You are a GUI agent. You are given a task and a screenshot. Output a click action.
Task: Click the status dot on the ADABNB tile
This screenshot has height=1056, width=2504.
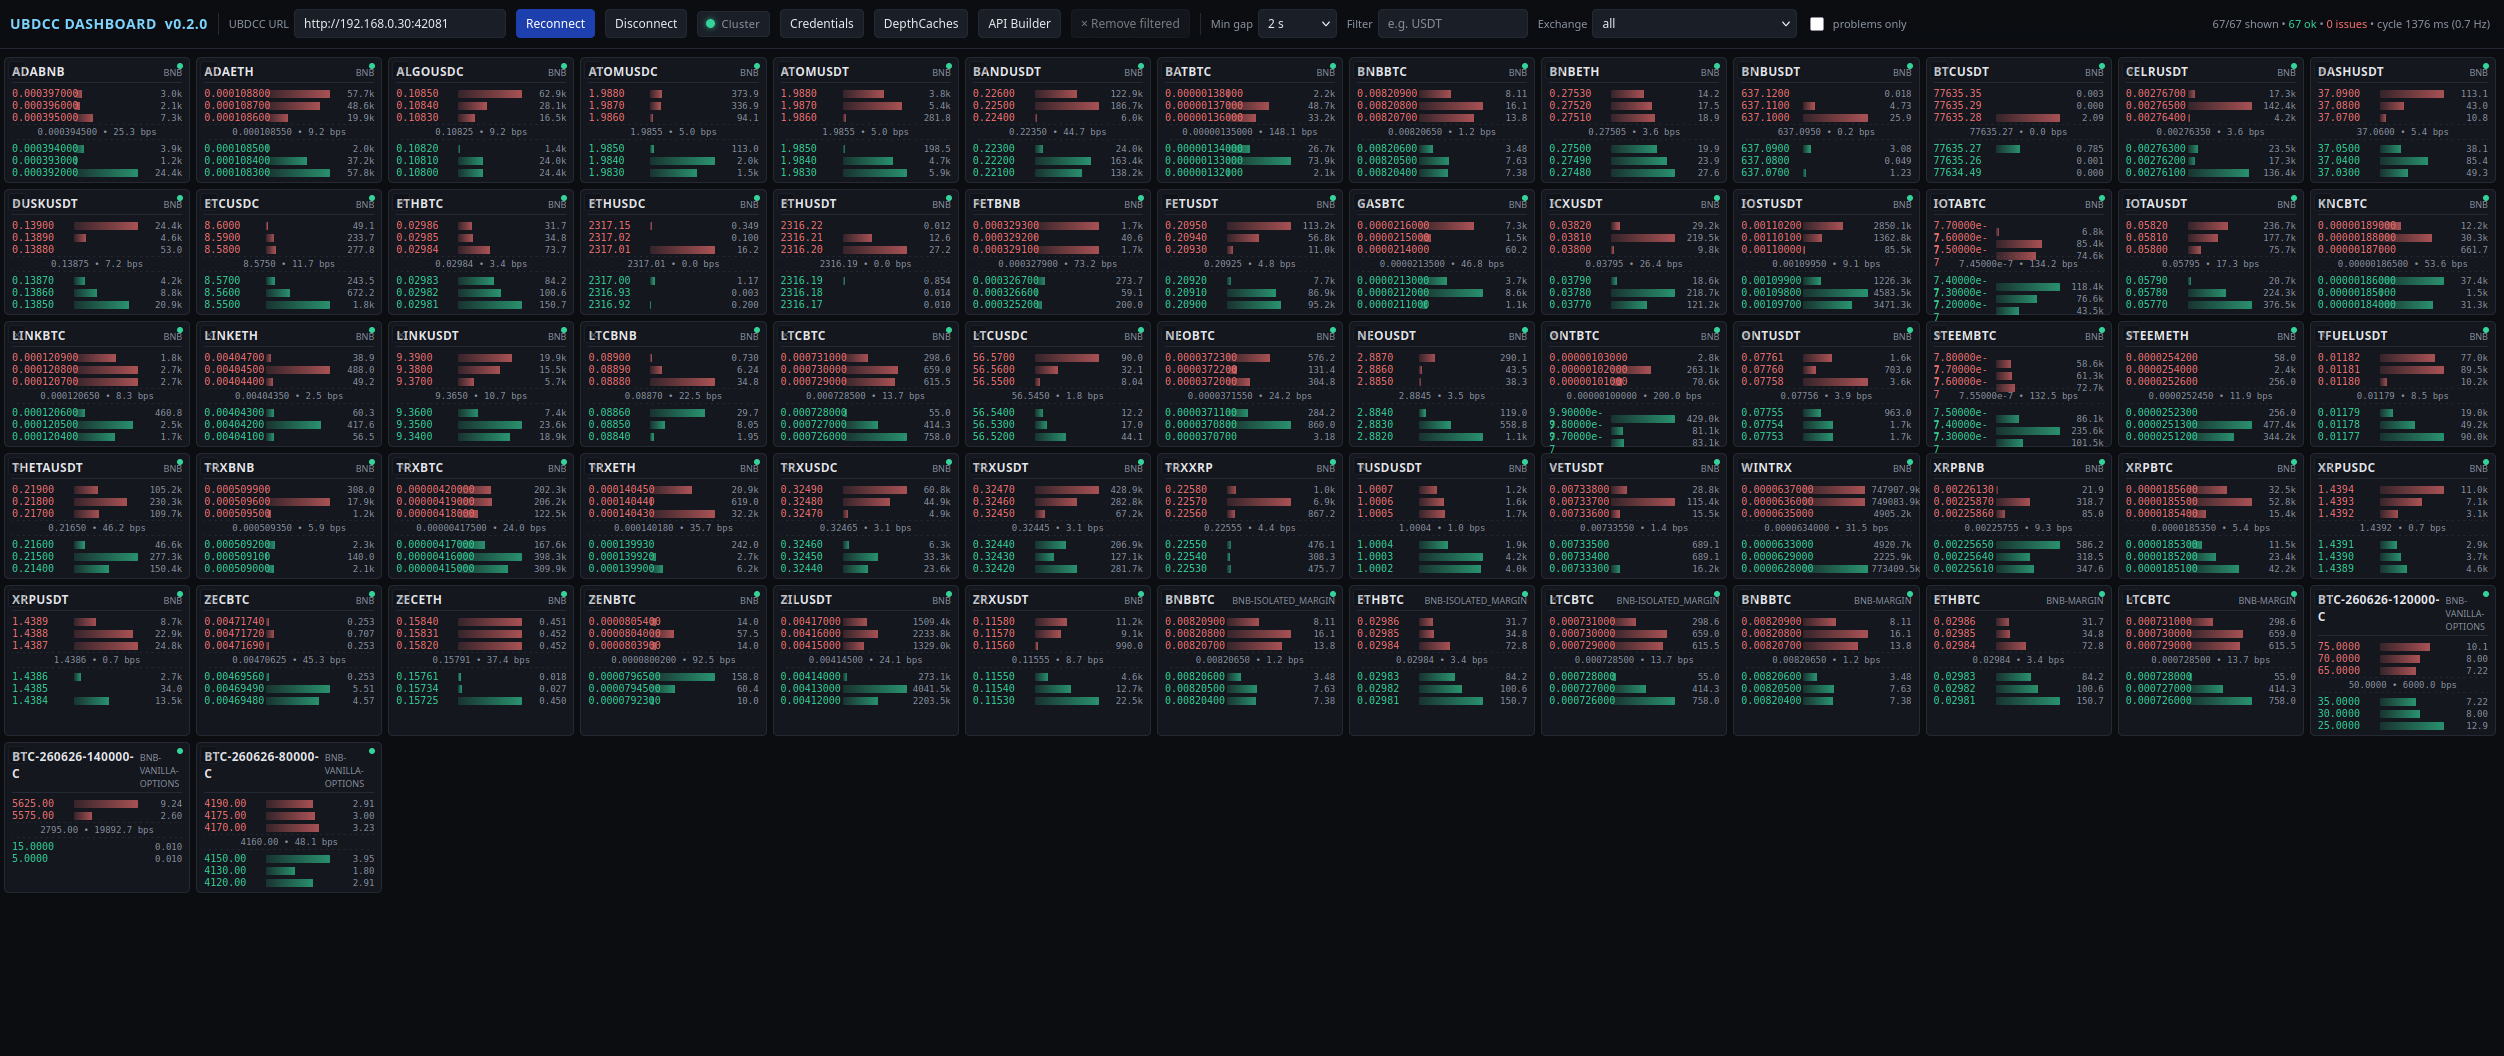pyautogui.click(x=181, y=64)
